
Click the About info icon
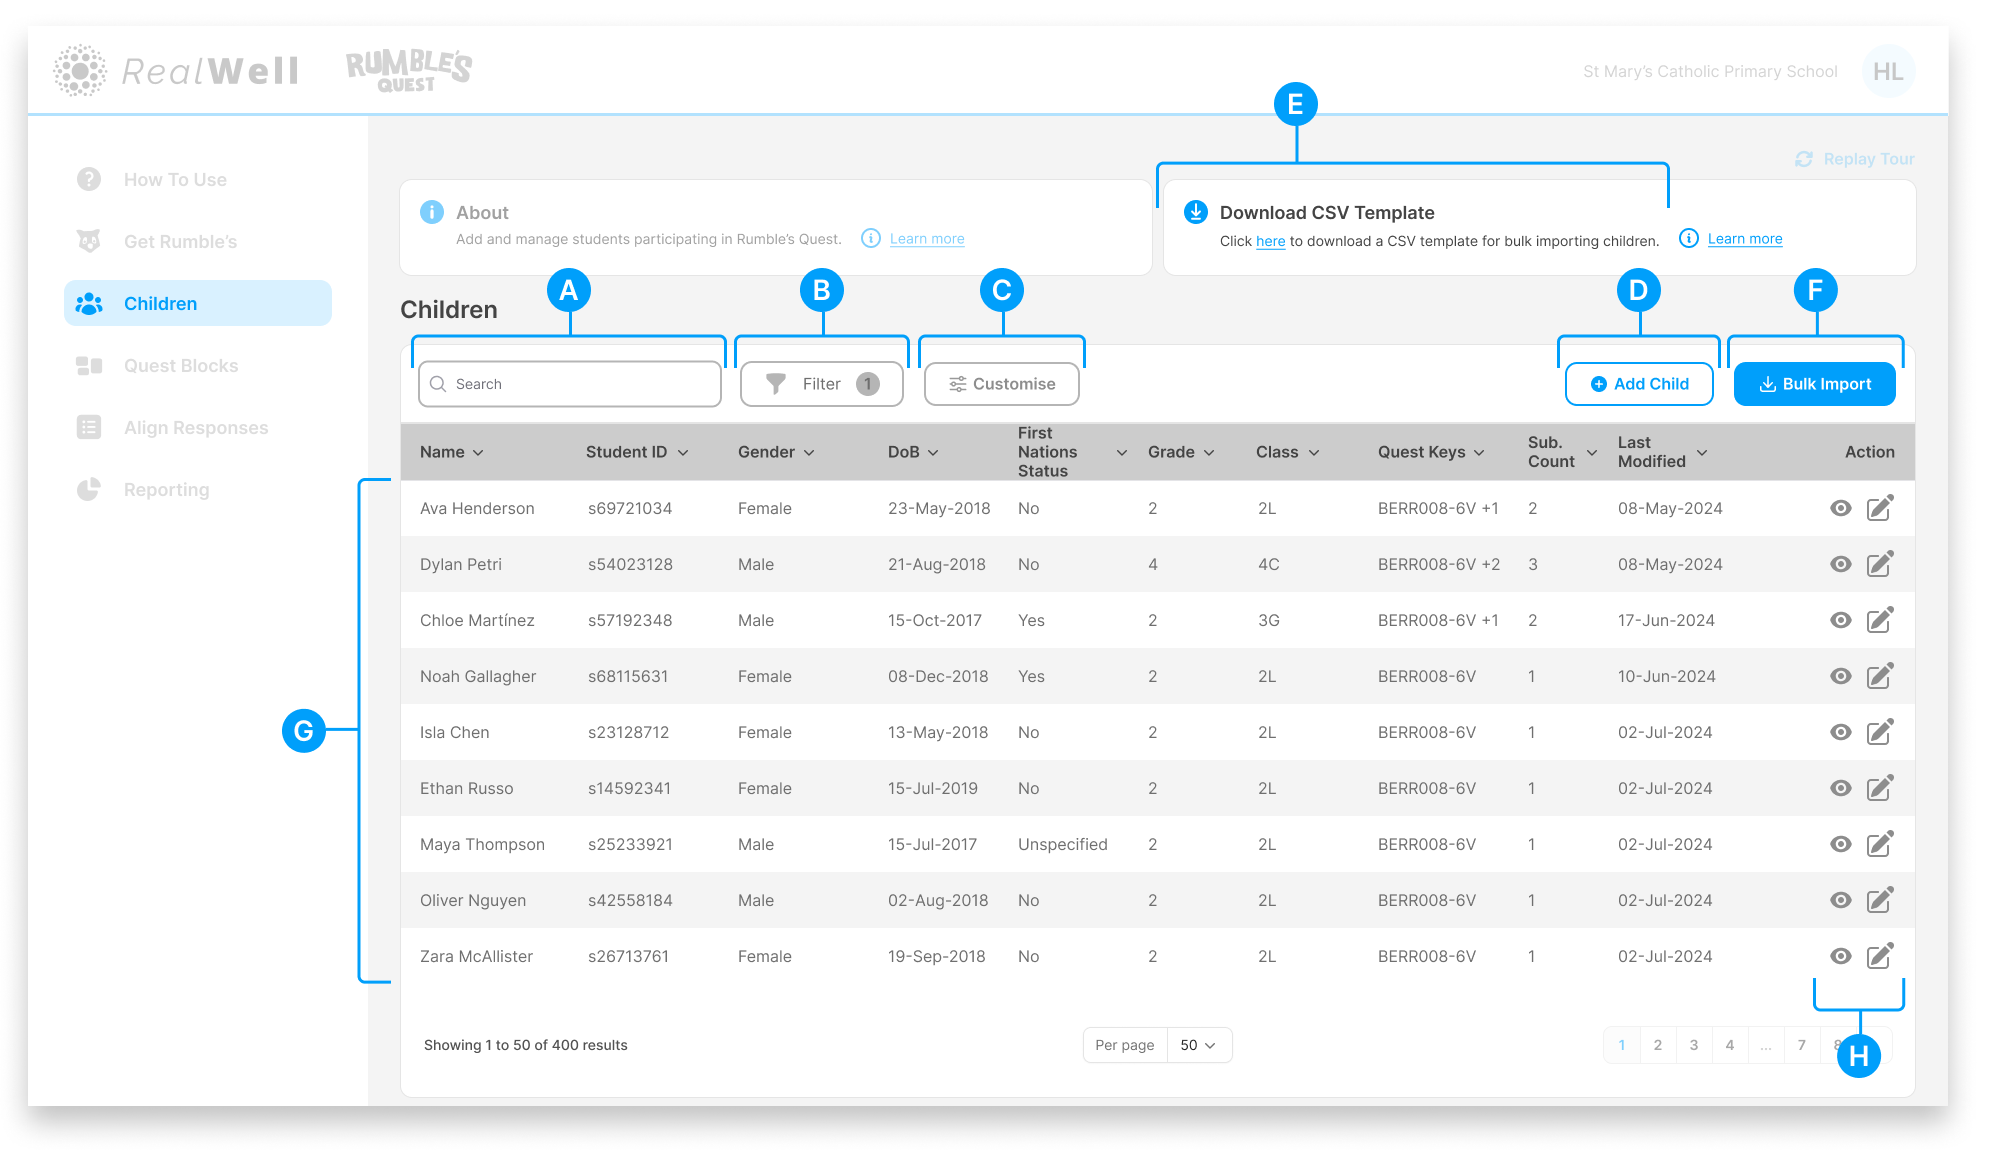click(432, 212)
